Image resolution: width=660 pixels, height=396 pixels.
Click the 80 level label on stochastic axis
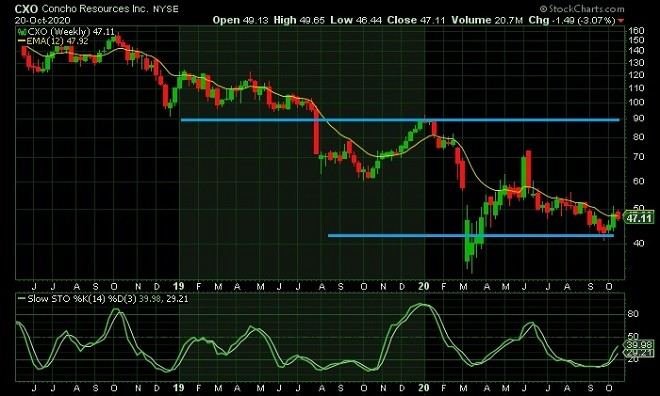pos(633,314)
